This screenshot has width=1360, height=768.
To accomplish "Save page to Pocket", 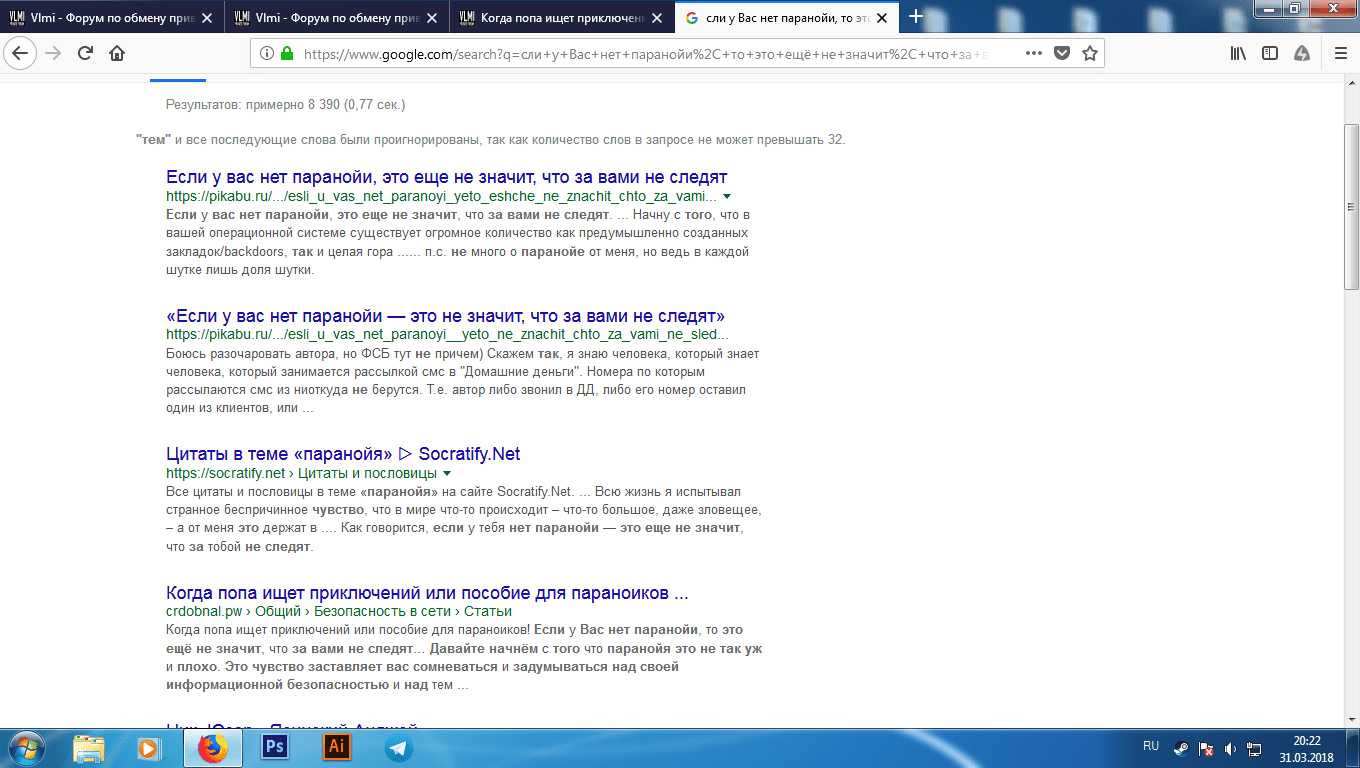I will (x=1062, y=53).
